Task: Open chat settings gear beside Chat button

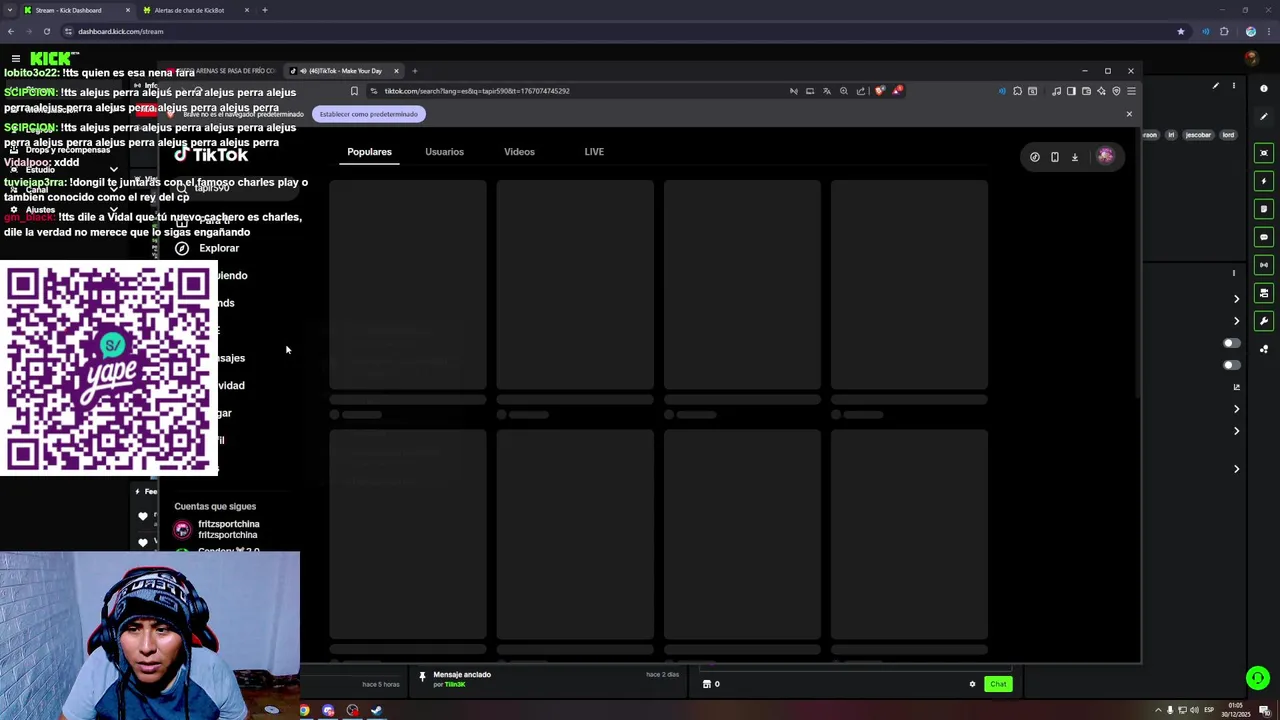Action: coord(972,684)
